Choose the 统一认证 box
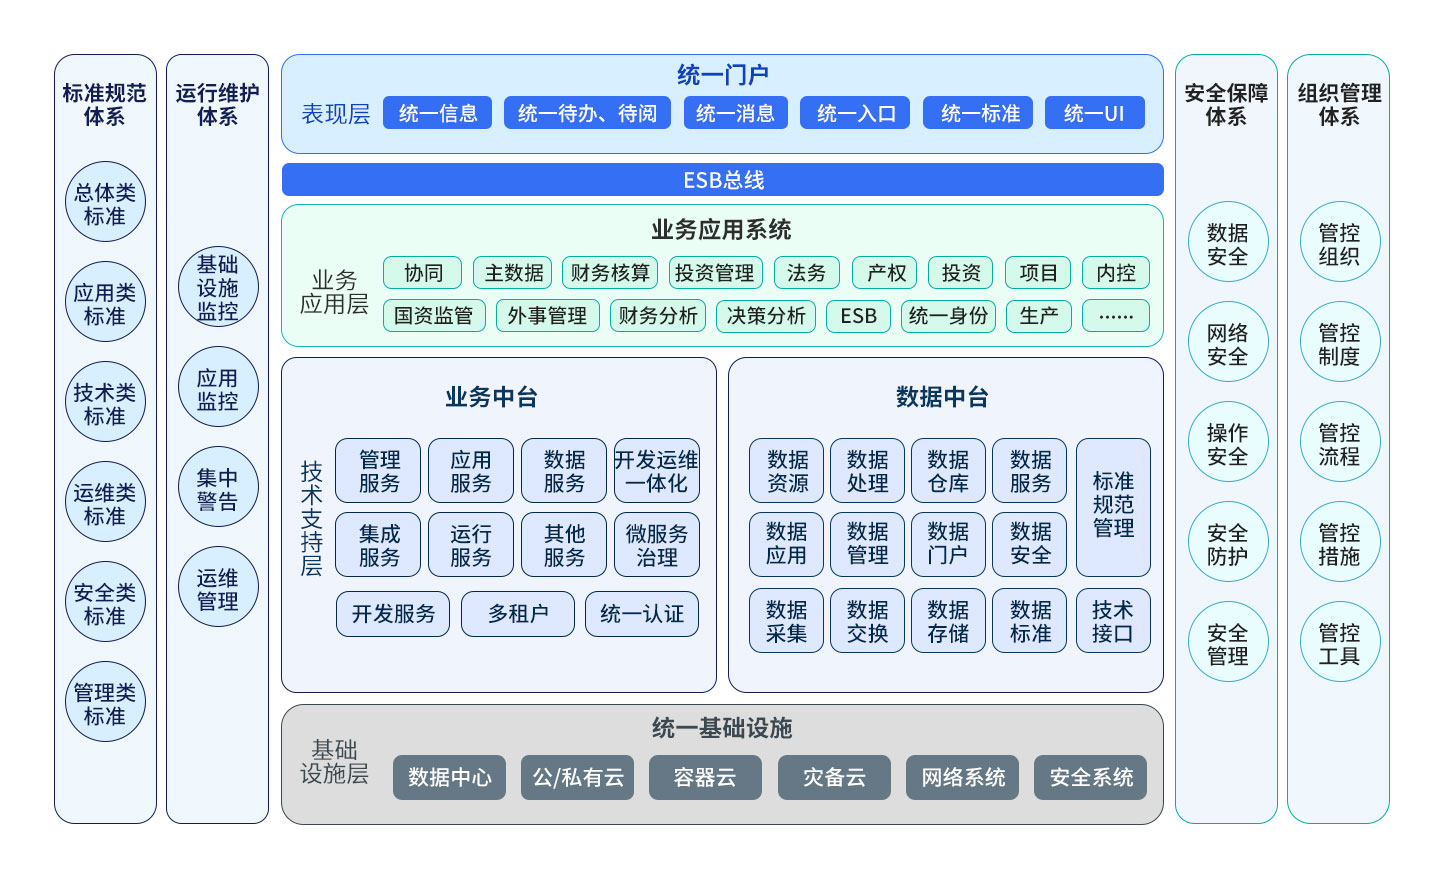1440x873 pixels. pos(642,614)
